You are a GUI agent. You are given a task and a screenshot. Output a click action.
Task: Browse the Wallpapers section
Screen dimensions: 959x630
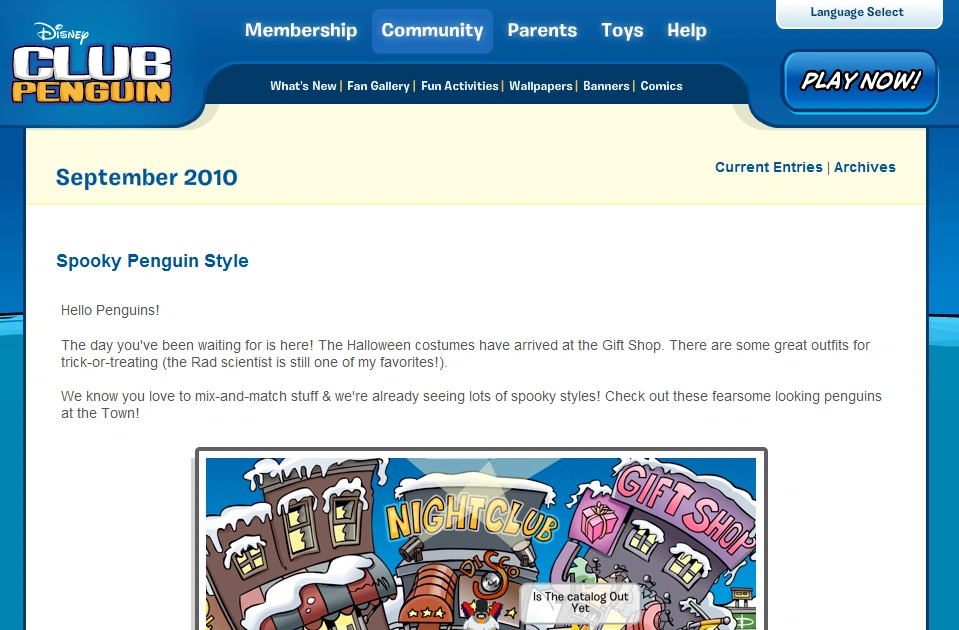tap(541, 86)
